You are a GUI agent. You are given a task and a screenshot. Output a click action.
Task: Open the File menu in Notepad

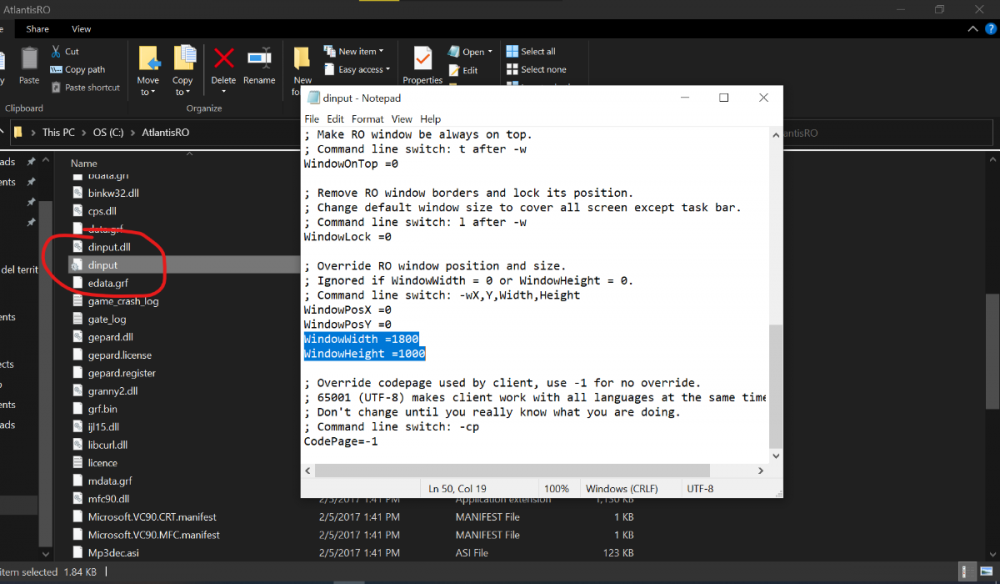(312, 119)
